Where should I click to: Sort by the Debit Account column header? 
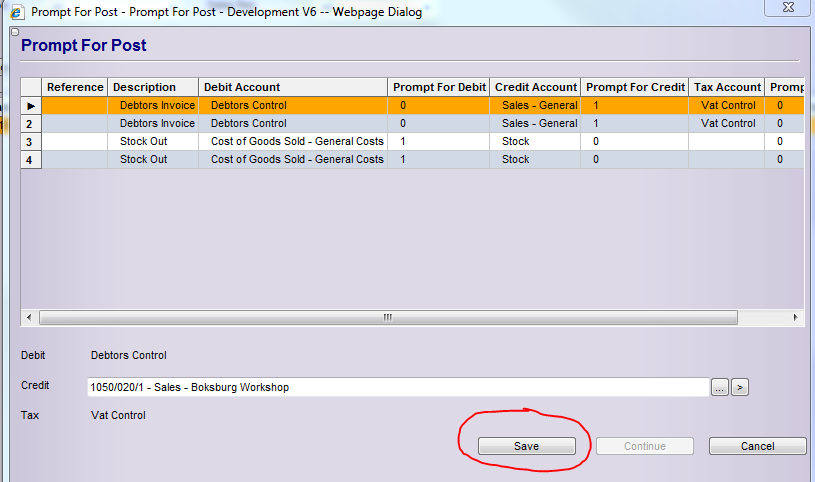tap(292, 87)
